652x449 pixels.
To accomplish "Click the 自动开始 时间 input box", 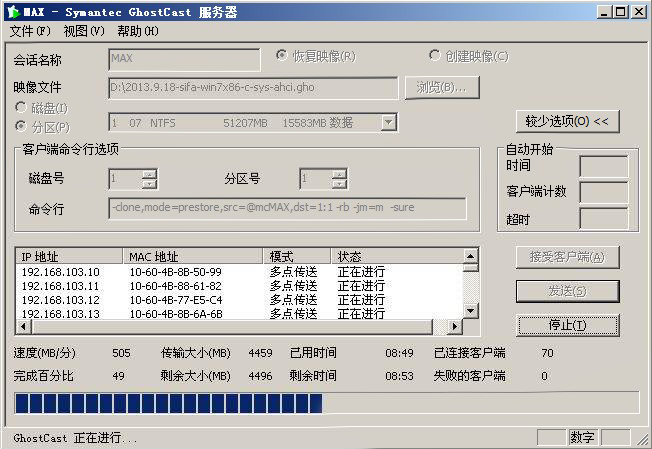I will tap(604, 167).
